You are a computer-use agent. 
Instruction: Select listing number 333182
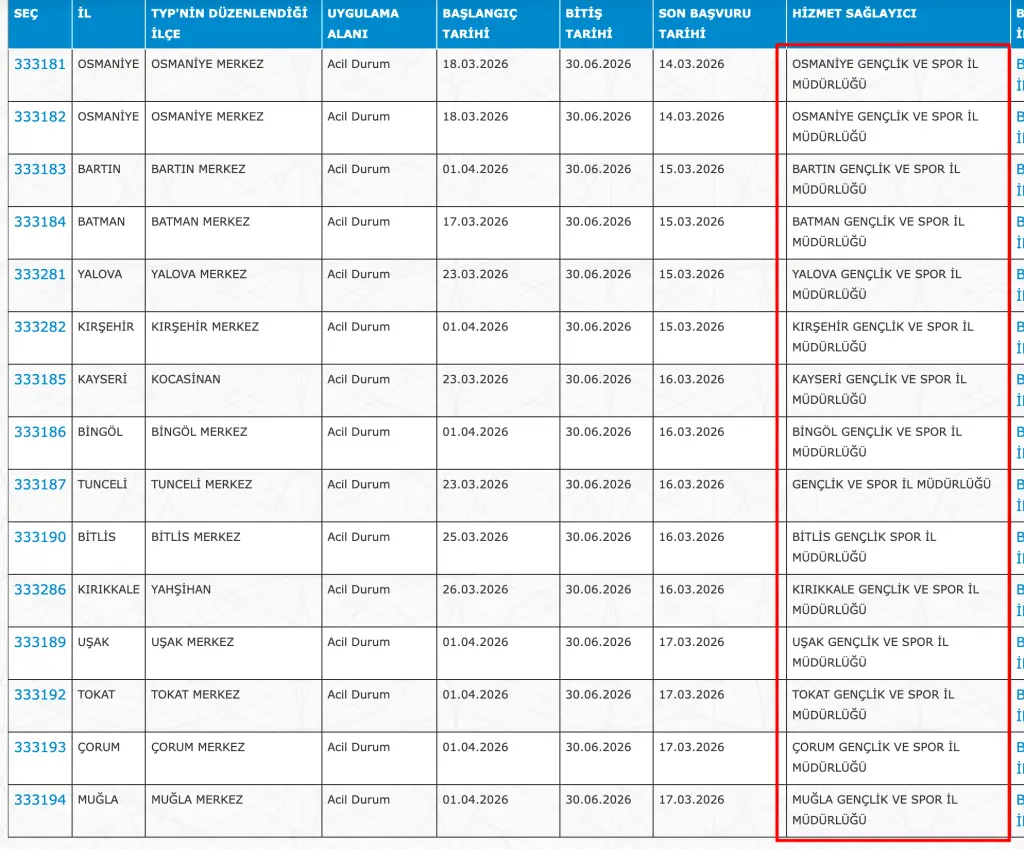point(40,117)
